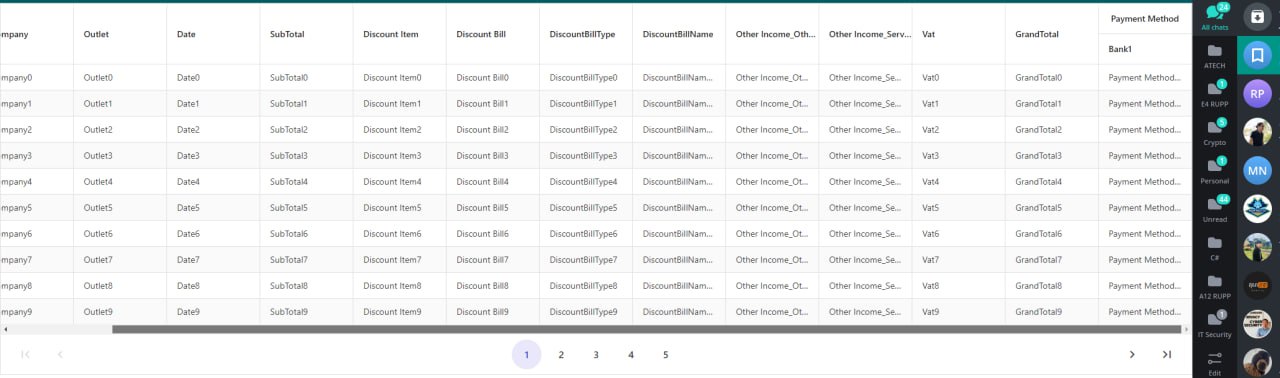Open the RP avatar chat

(x=1257, y=93)
